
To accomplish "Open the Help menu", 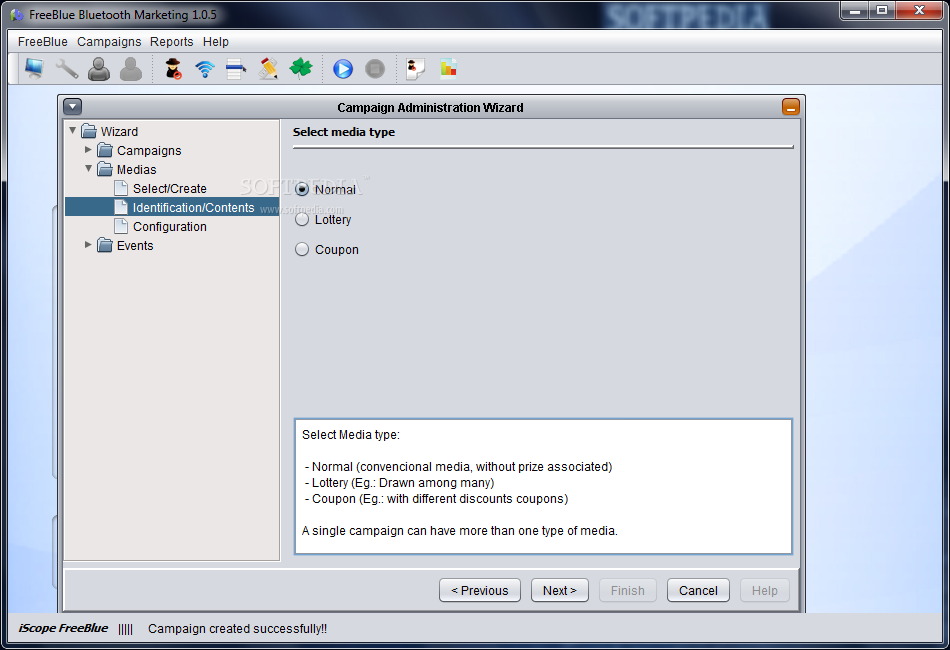I will (x=216, y=42).
